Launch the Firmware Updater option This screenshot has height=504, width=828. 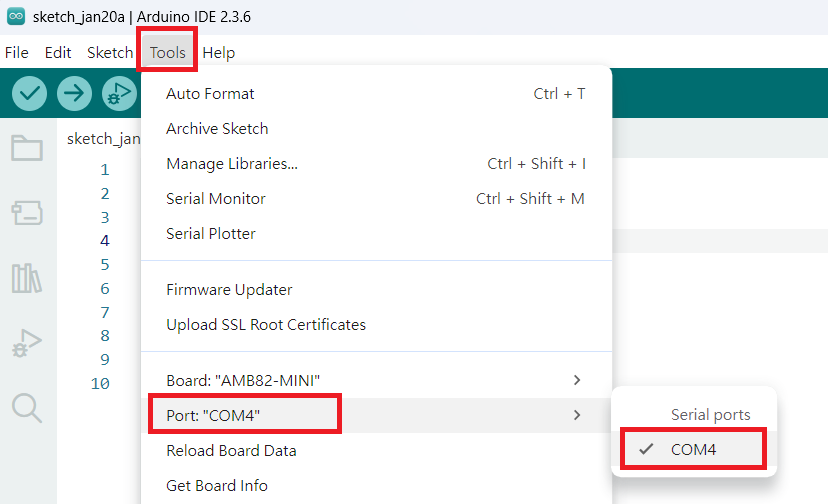tap(229, 290)
